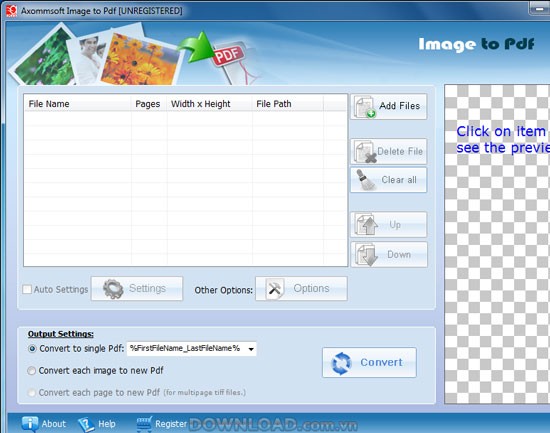The image size is (550, 433).
Task: Open the Settings gear button
Action: coord(137,288)
